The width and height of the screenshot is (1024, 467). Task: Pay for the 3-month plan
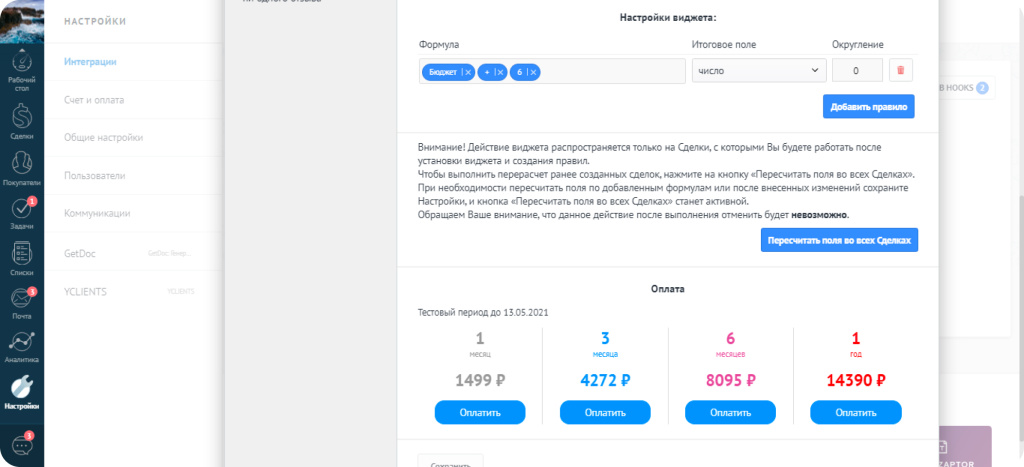point(605,412)
